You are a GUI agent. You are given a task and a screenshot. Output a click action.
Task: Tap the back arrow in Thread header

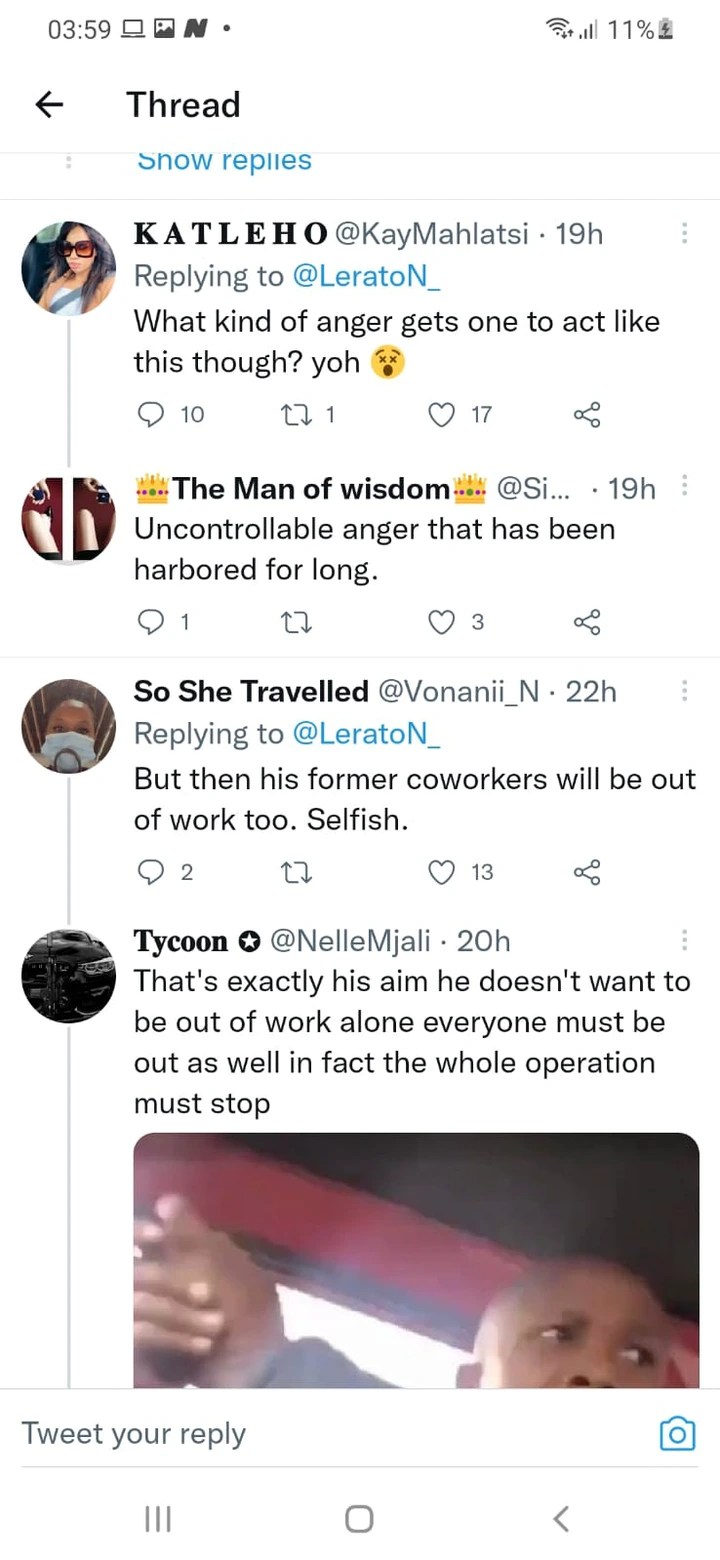tap(49, 105)
